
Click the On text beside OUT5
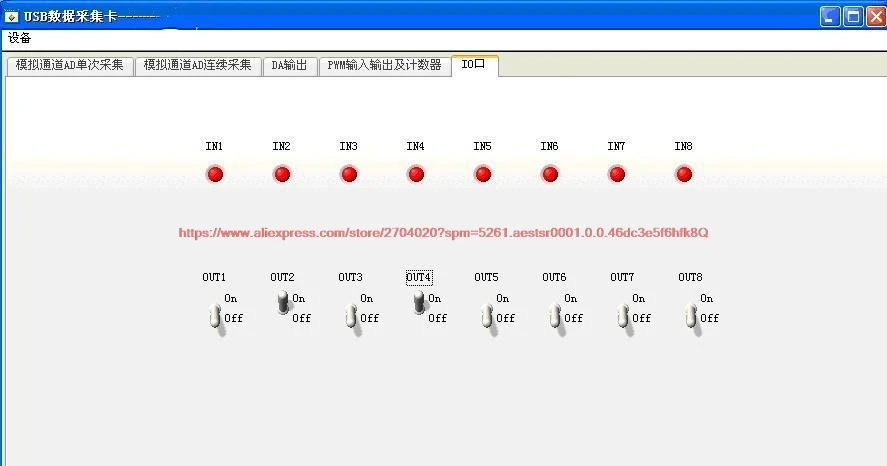click(x=502, y=298)
